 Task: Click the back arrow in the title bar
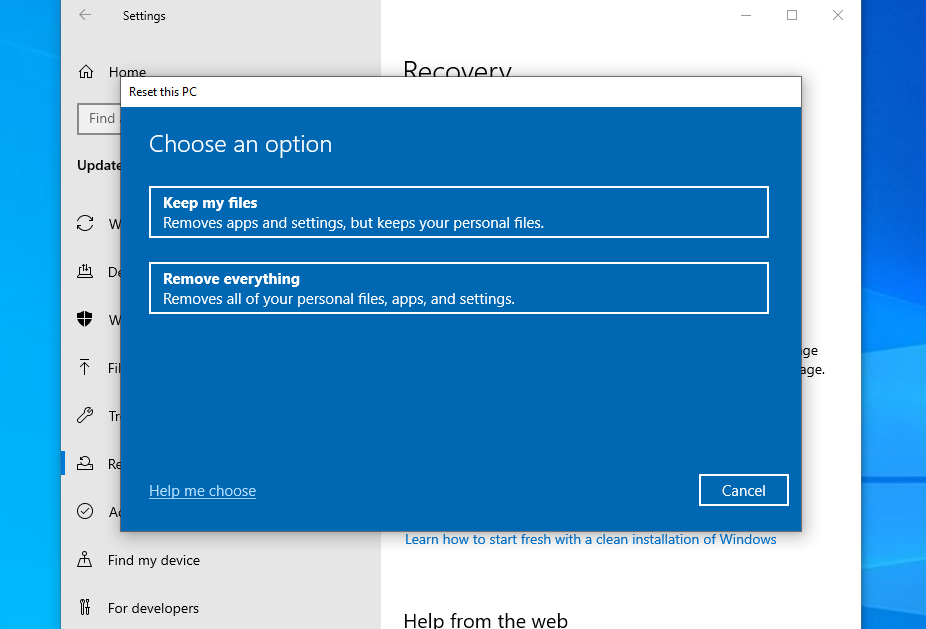click(83, 15)
